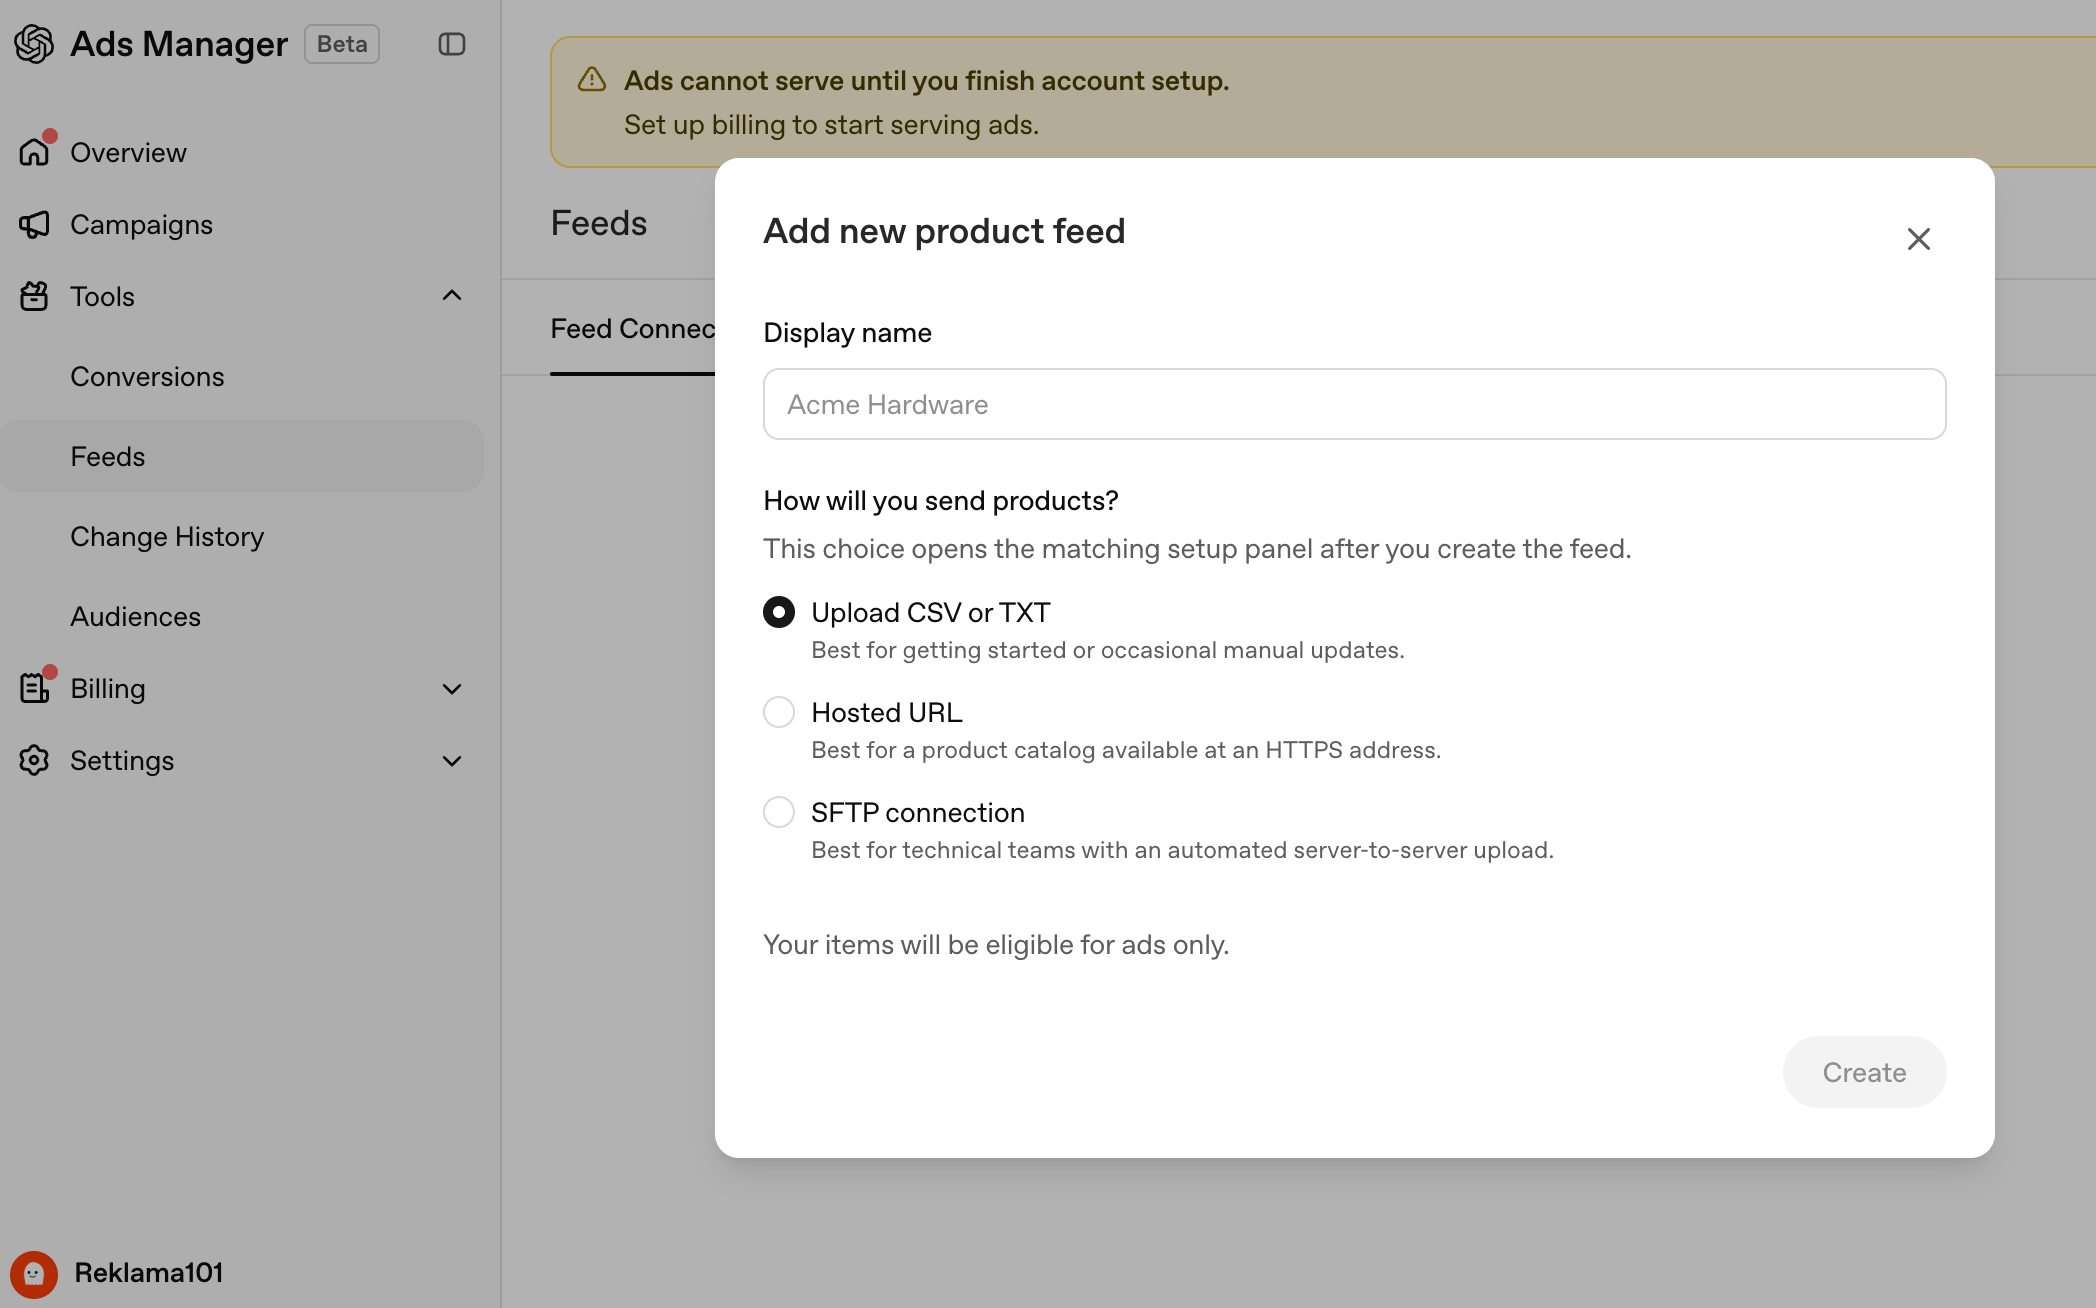2096x1308 pixels.
Task: Click the Billing label in sidebar
Action: point(108,689)
